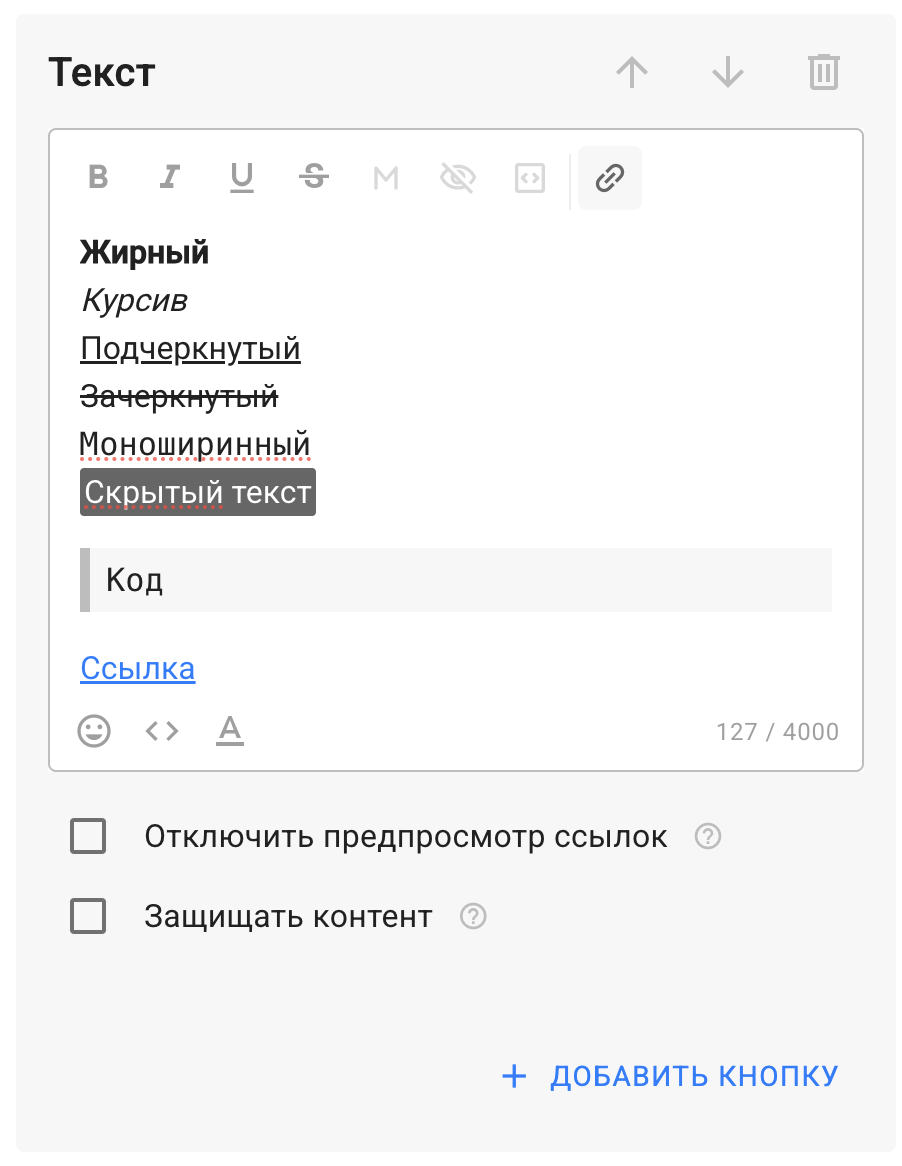The height and width of the screenshot is (1166, 902).
Task: Open the angle-brackets variables icon
Action: click(162, 731)
